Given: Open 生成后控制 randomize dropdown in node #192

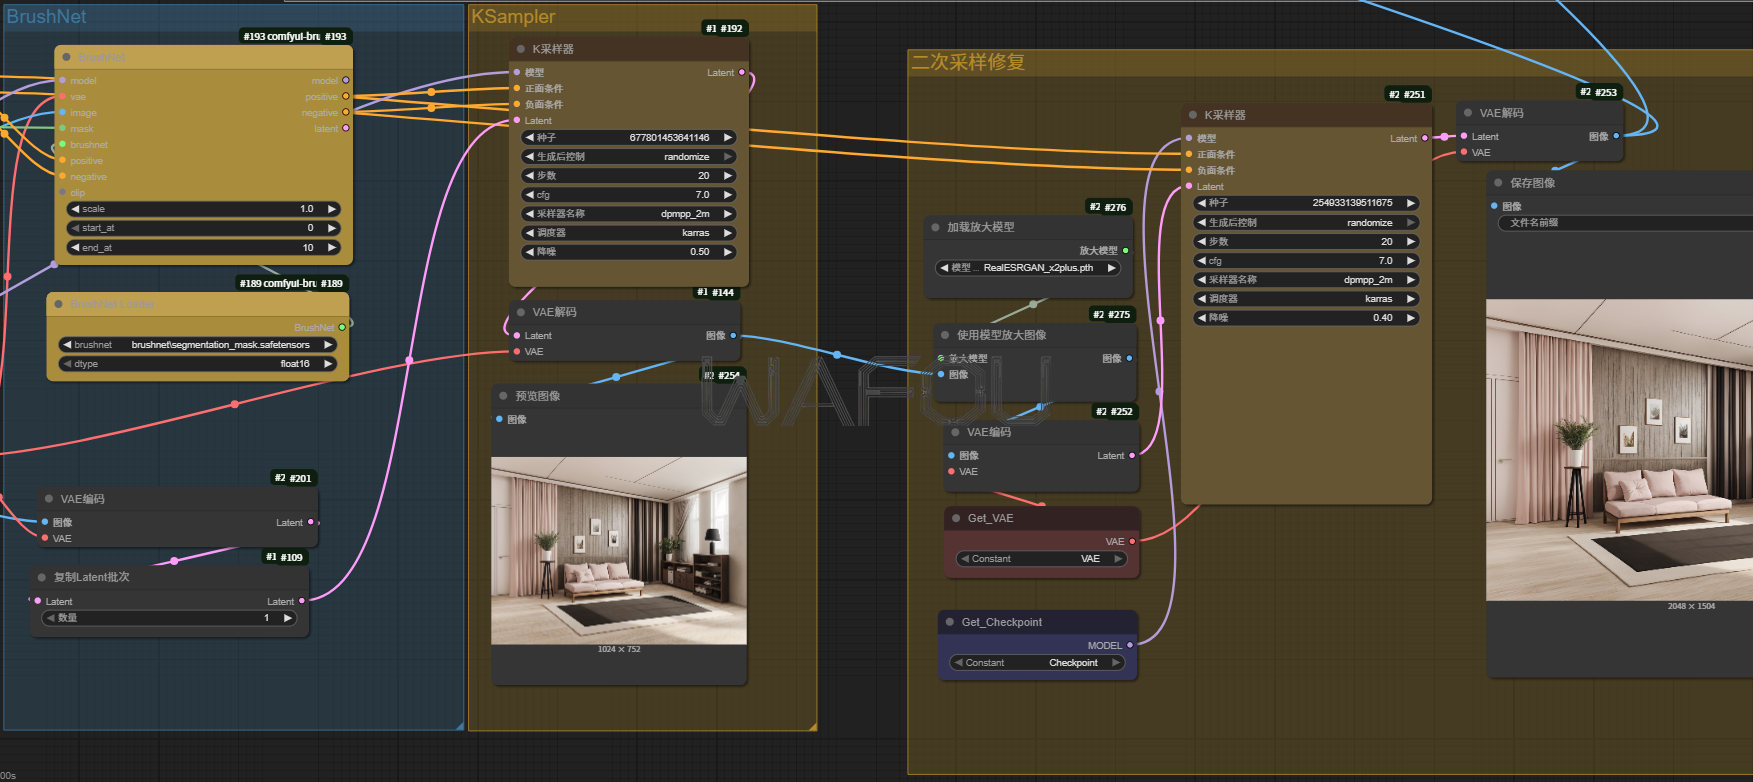Looking at the screenshot, I should pos(629,157).
